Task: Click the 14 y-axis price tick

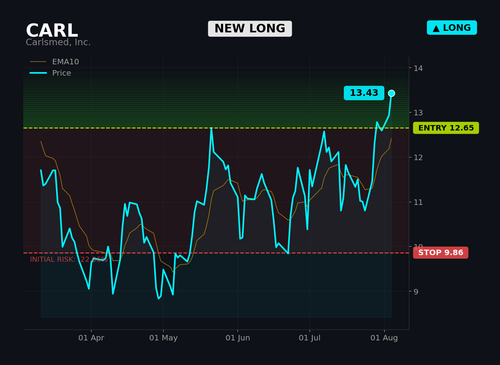Action: [x=418, y=68]
